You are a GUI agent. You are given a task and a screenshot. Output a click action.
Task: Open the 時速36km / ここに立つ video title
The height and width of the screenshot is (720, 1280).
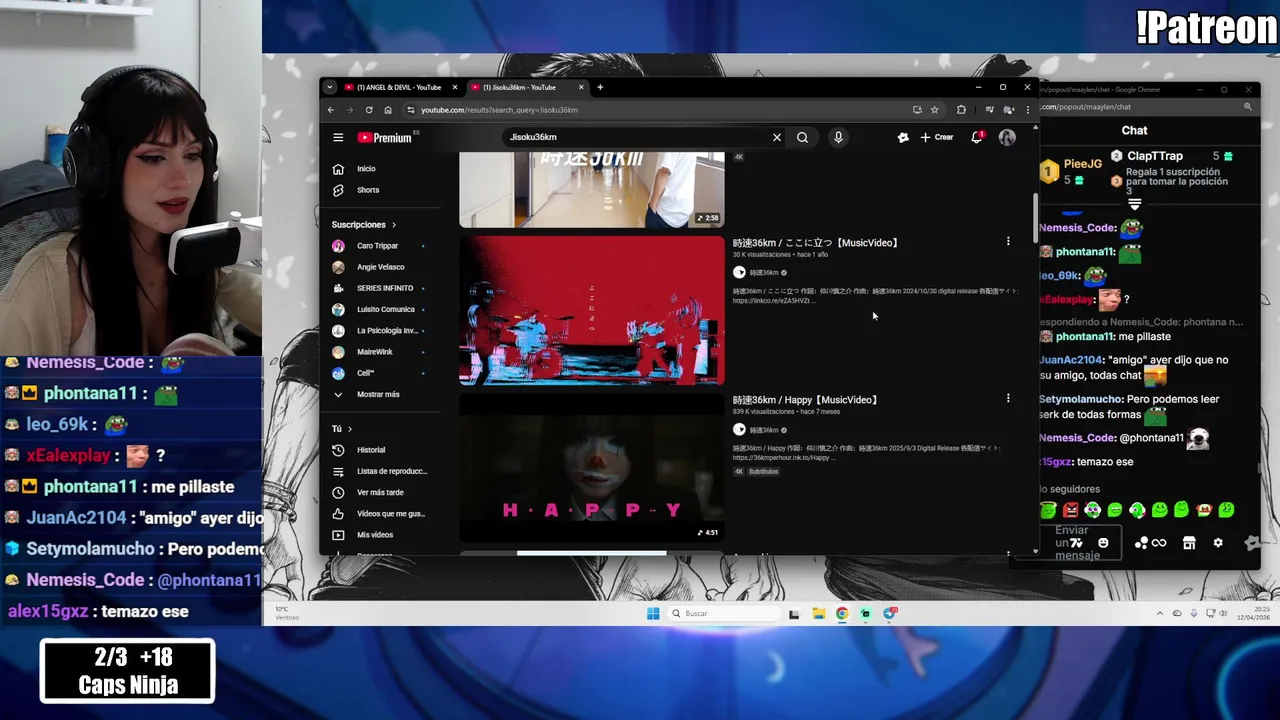816,243
